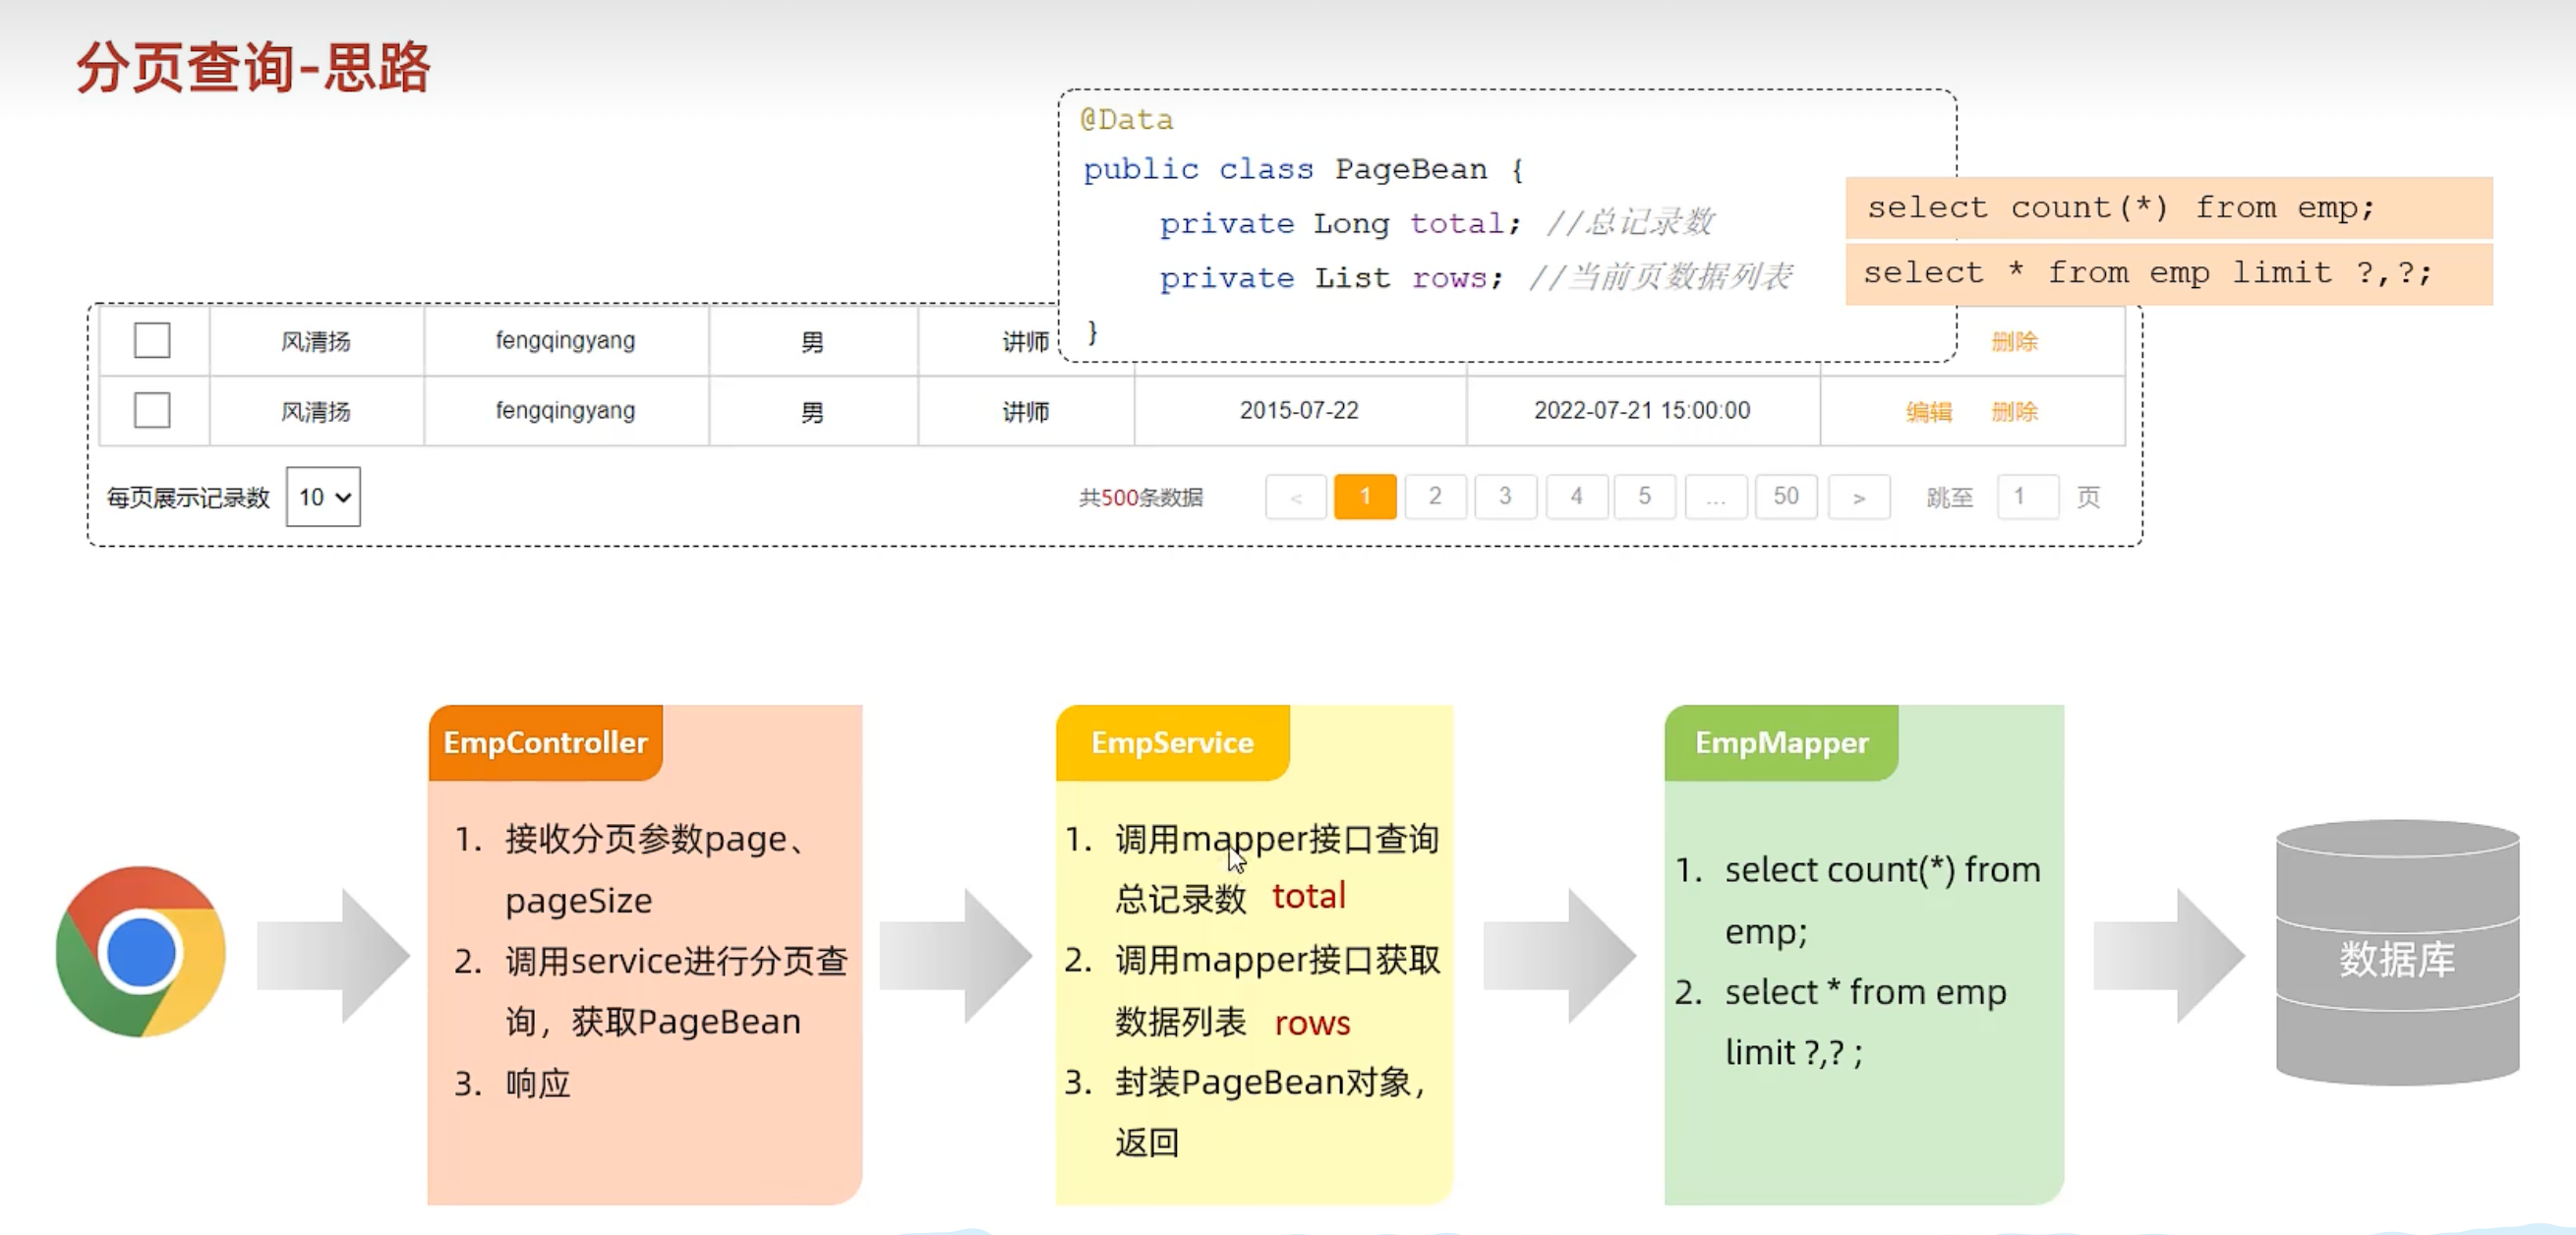
Task: Click the red 'total' text in EmpService
Action: [x=1309, y=895]
